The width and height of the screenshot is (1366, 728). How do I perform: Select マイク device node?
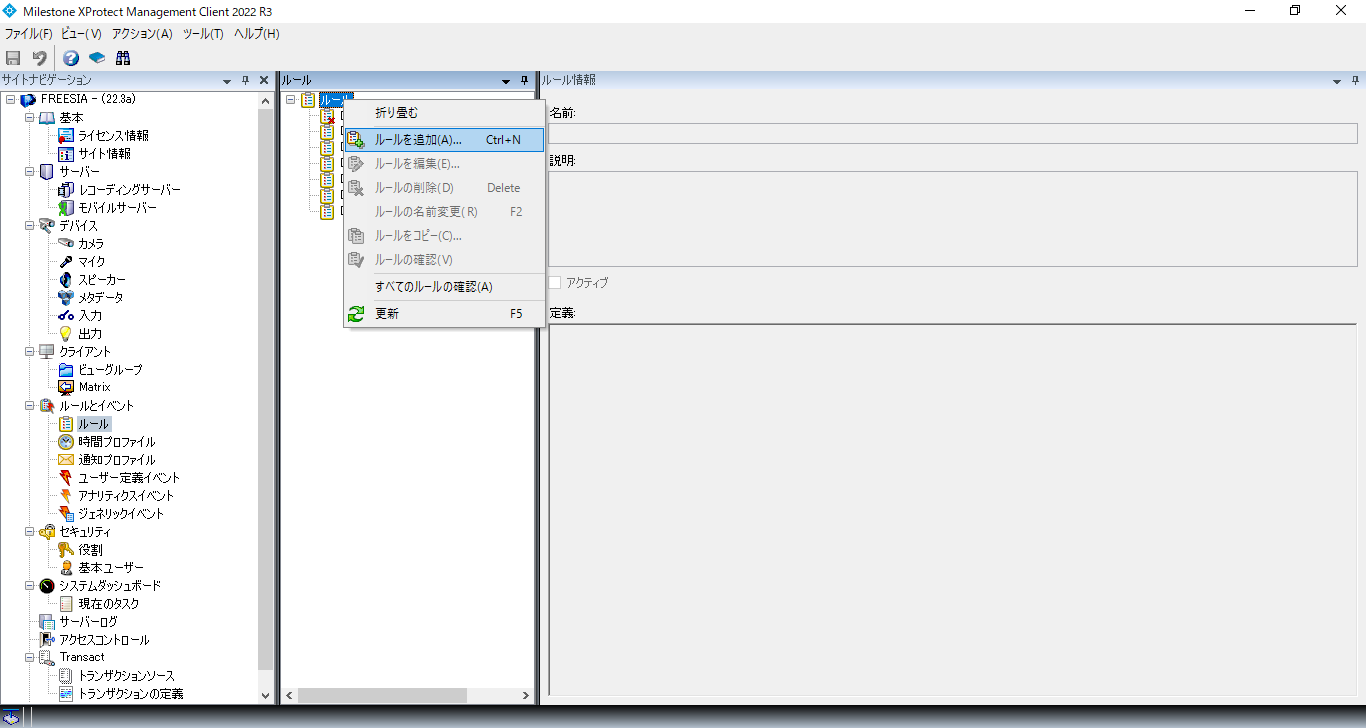[x=91, y=262]
